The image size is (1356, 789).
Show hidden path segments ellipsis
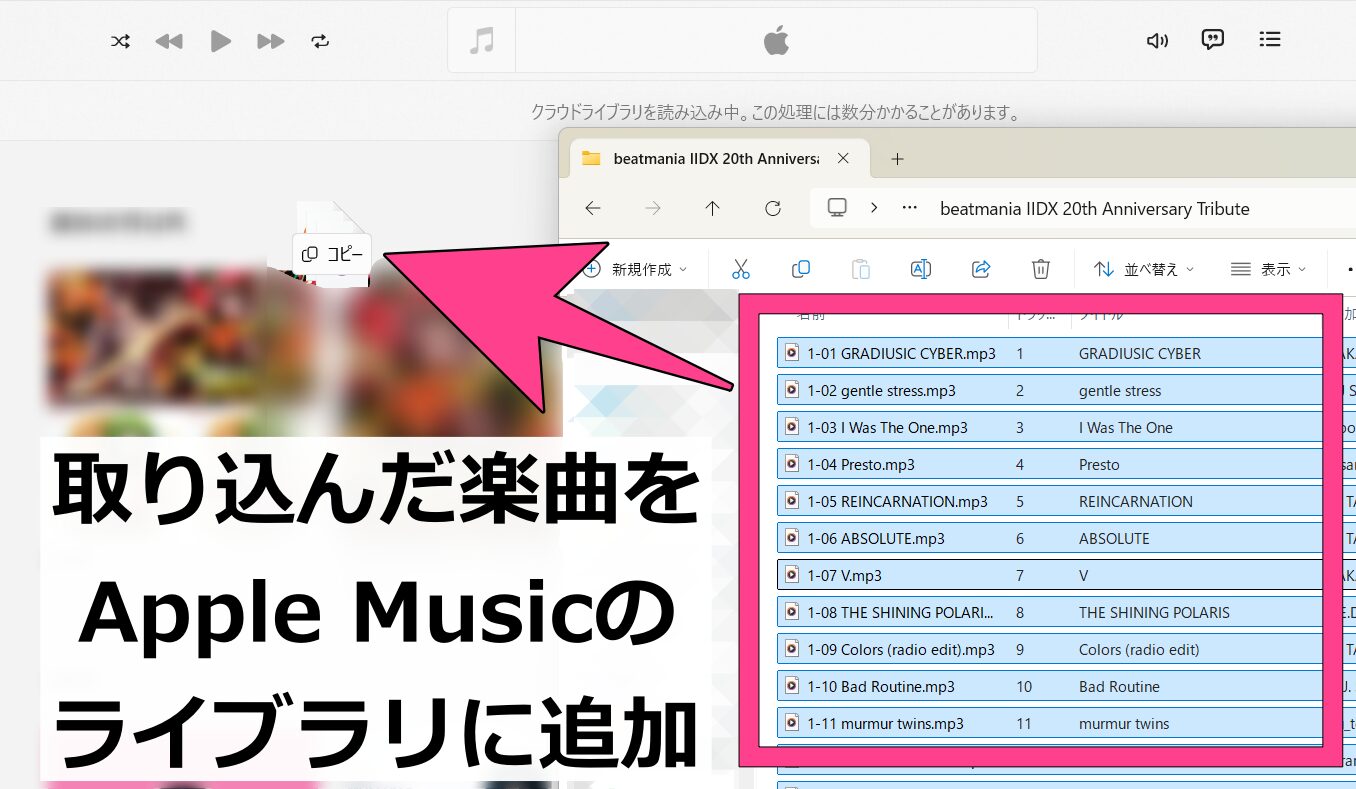(x=909, y=208)
